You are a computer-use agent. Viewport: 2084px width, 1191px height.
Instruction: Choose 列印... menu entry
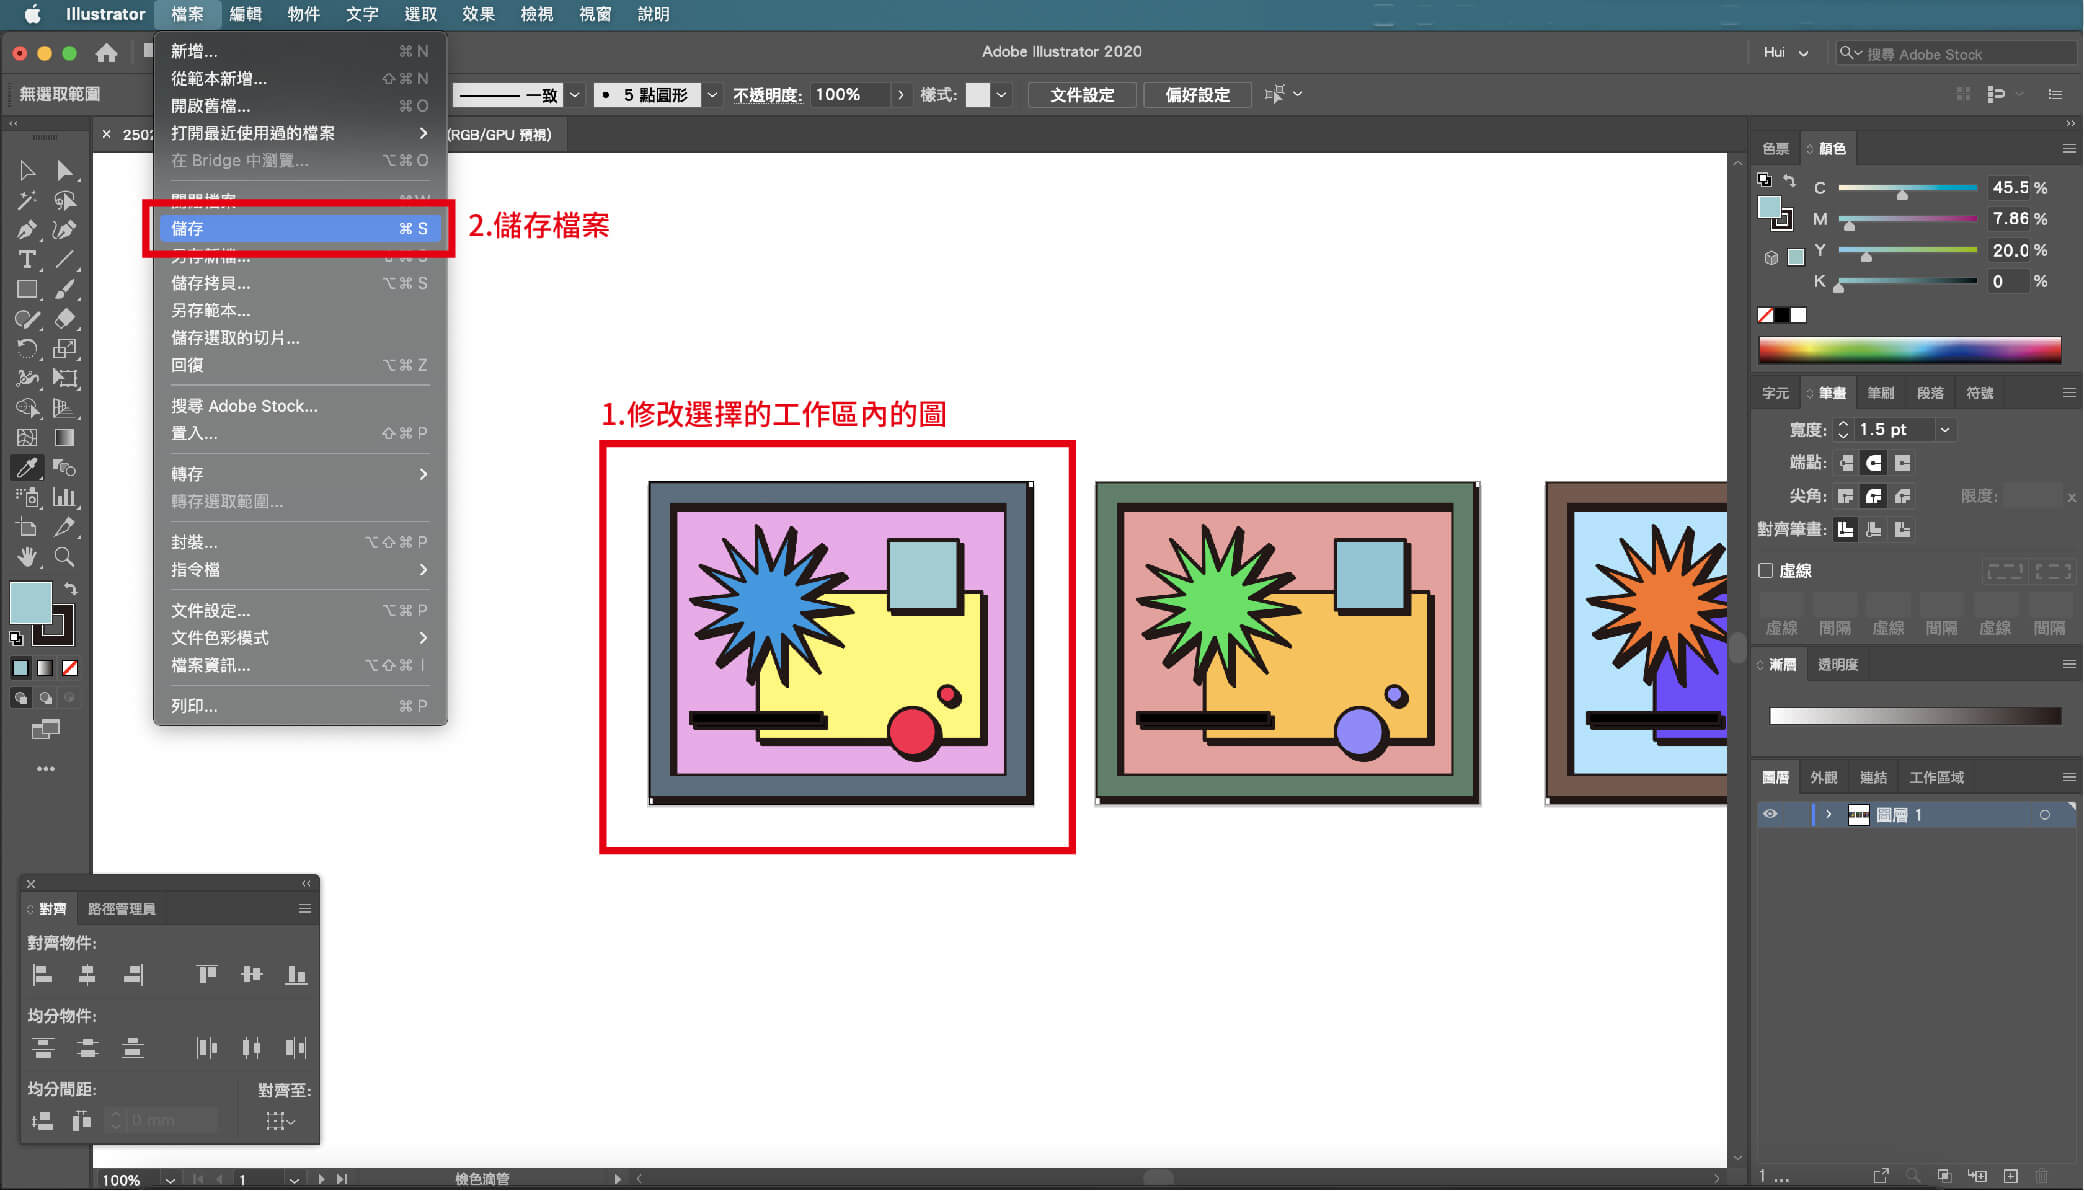tap(299, 706)
